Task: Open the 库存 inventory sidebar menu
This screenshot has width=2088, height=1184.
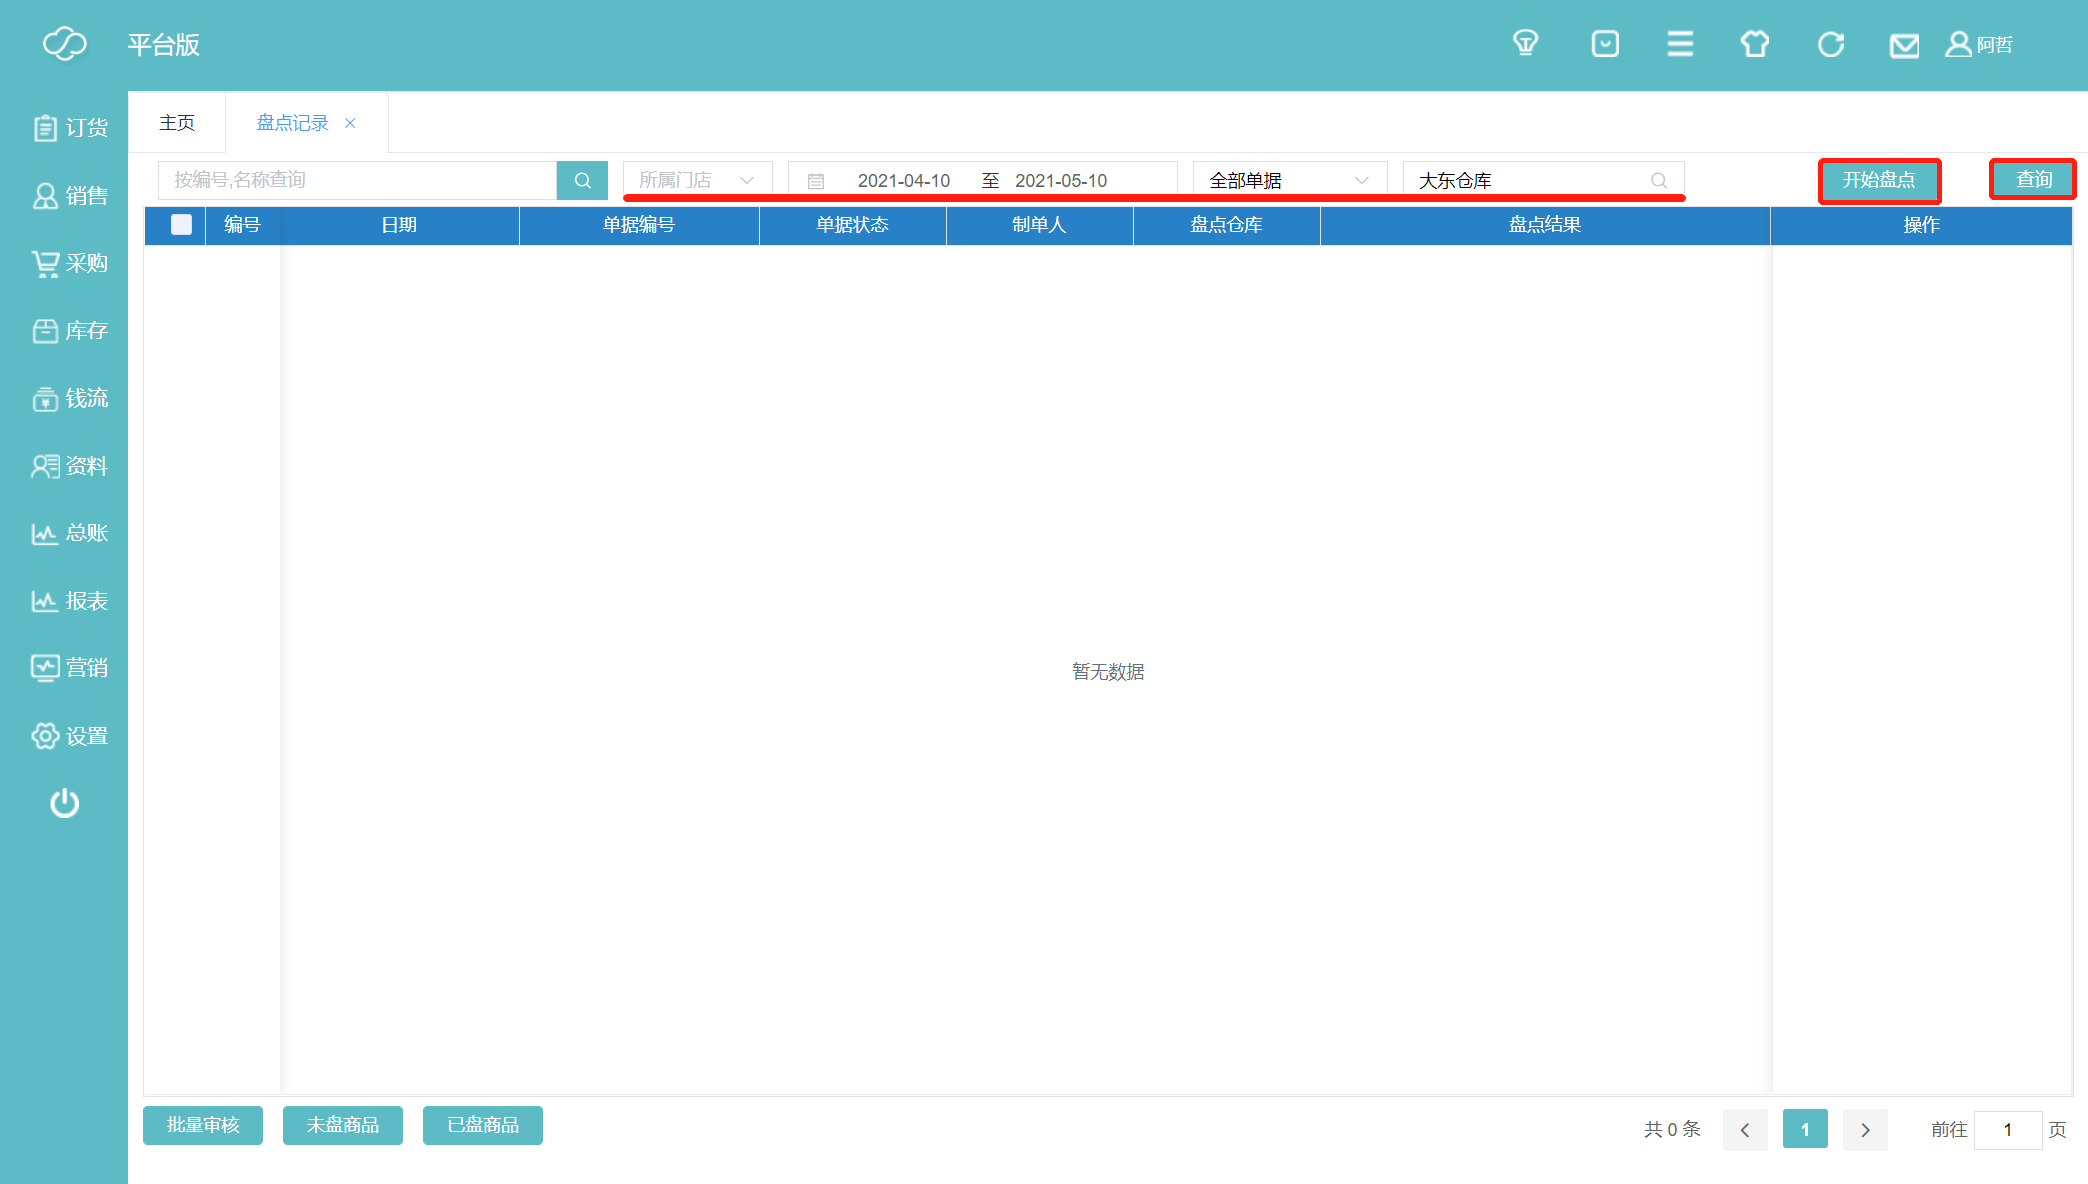Action: pyautogui.click(x=70, y=331)
